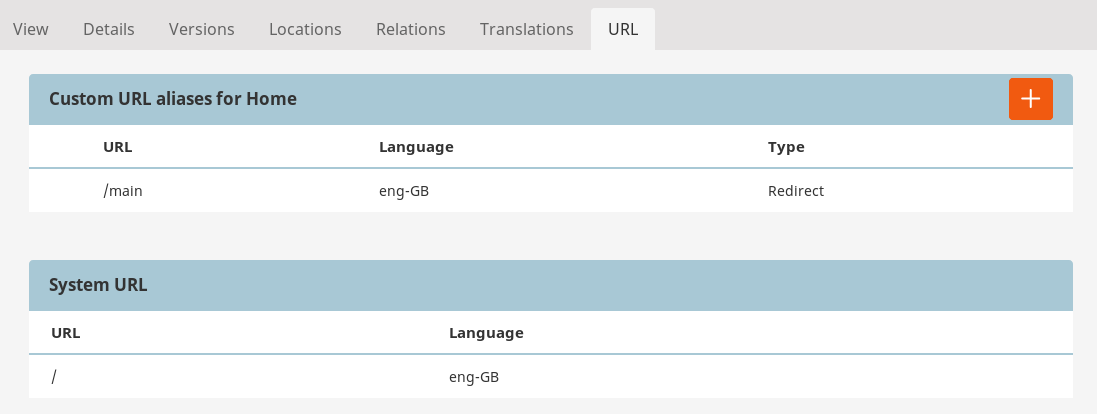Select the Locations tab
1097x414 pixels.
tap(305, 29)
